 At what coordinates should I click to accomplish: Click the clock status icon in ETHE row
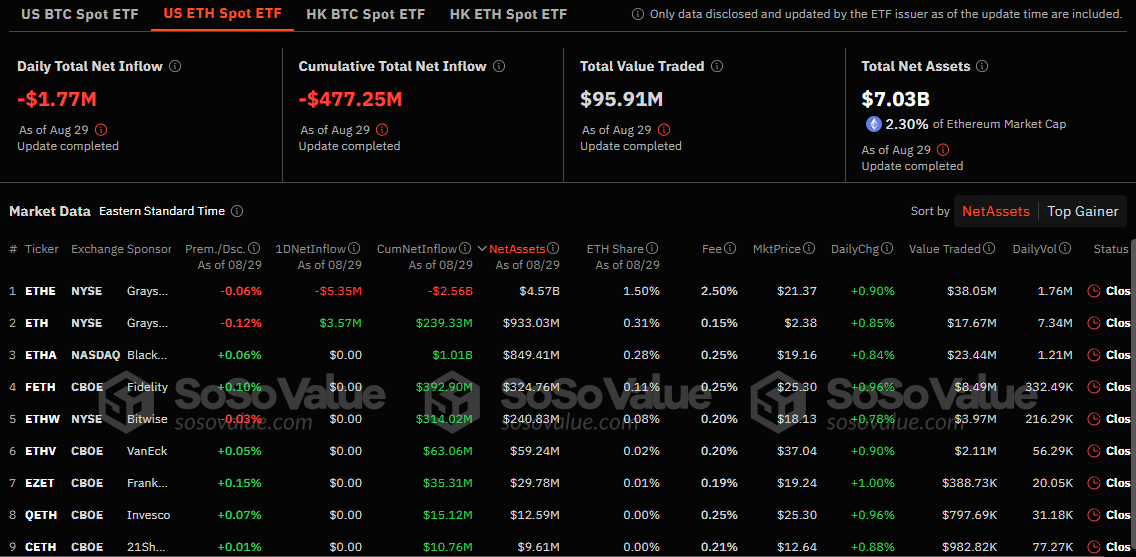1094,291
